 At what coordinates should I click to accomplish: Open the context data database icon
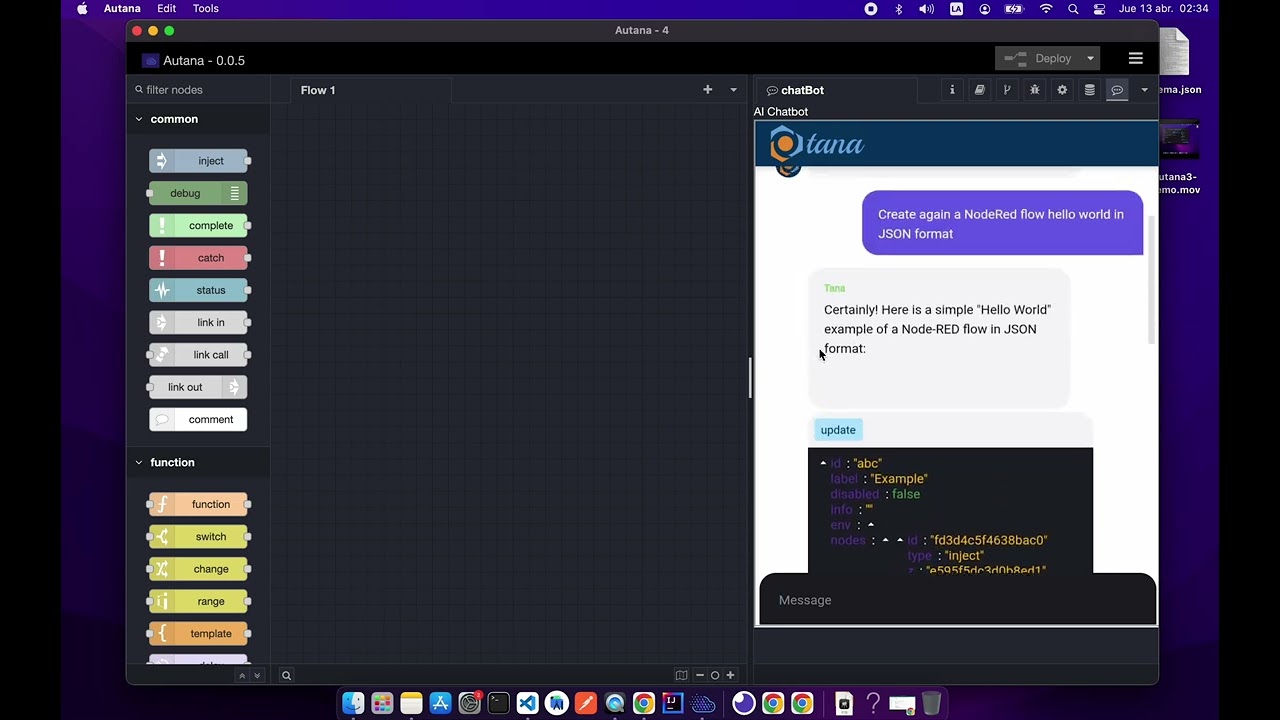[1090, 90]
